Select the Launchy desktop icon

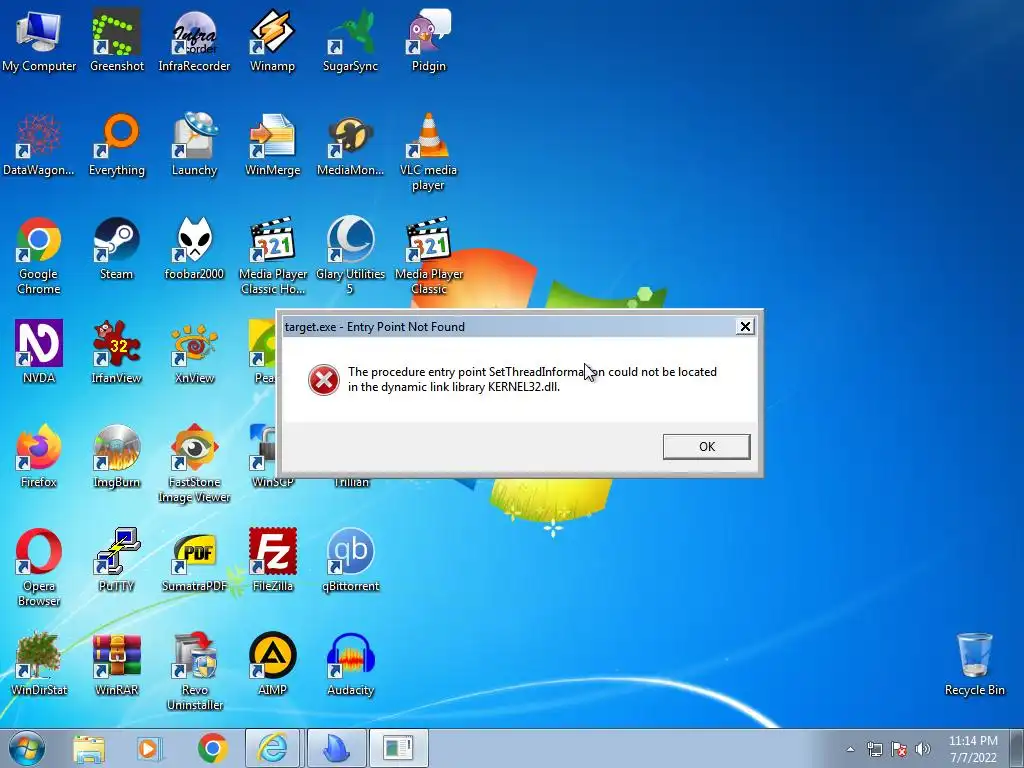tap(194, 144)
